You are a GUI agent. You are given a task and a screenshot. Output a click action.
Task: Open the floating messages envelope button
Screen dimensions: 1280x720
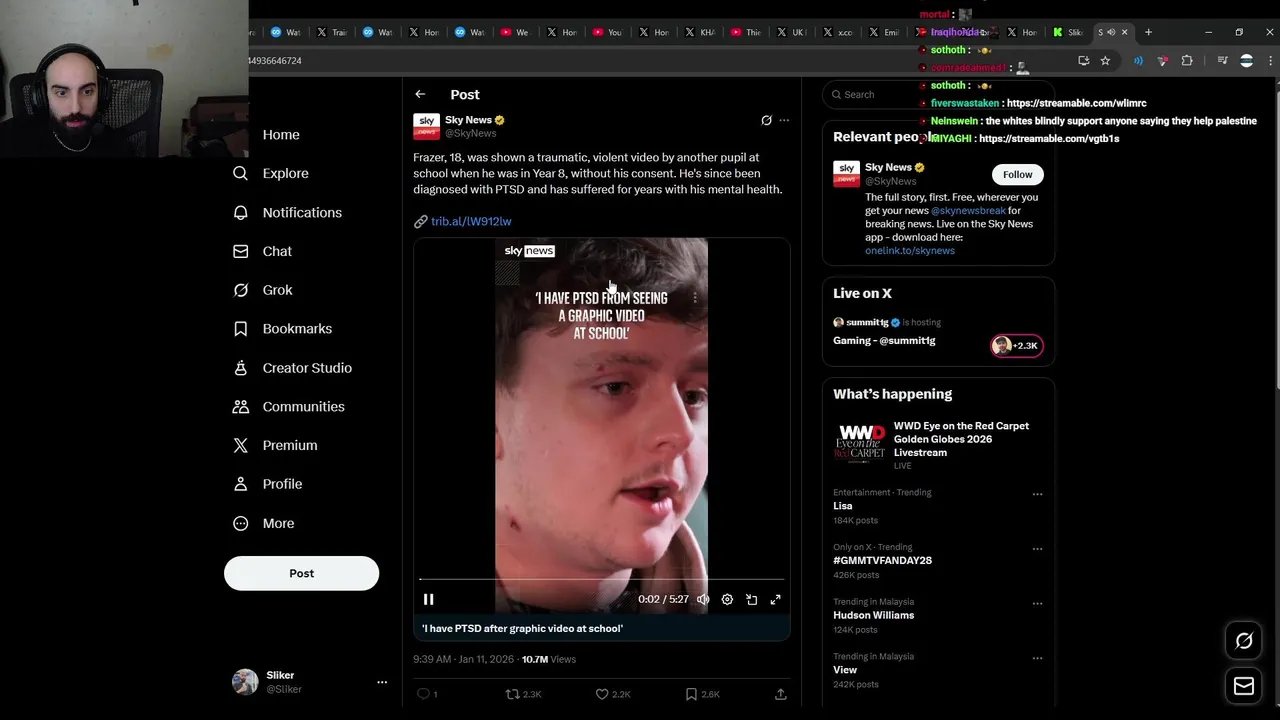click(1244, 686)
